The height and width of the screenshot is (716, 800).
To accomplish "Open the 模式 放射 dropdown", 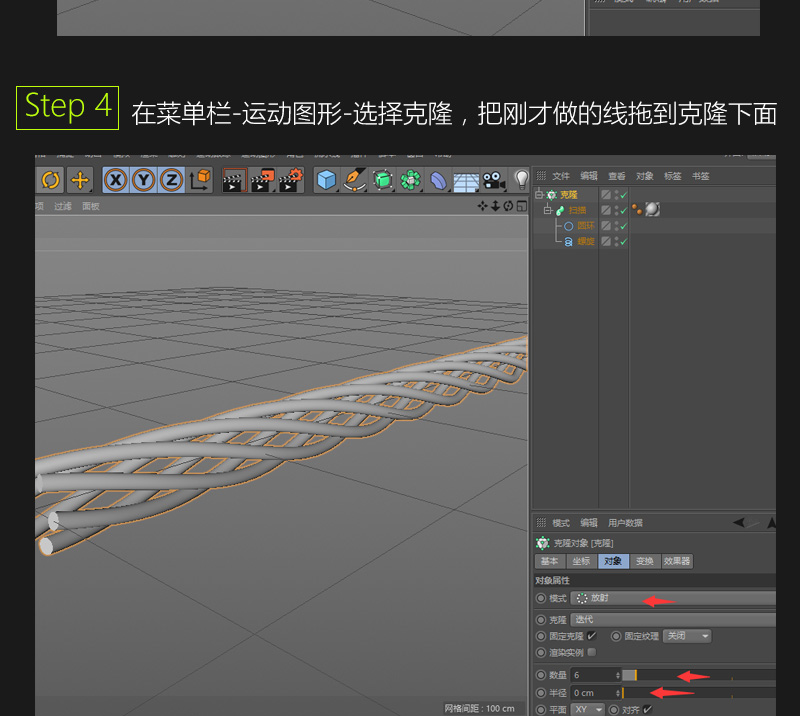I will pos(673,598).
